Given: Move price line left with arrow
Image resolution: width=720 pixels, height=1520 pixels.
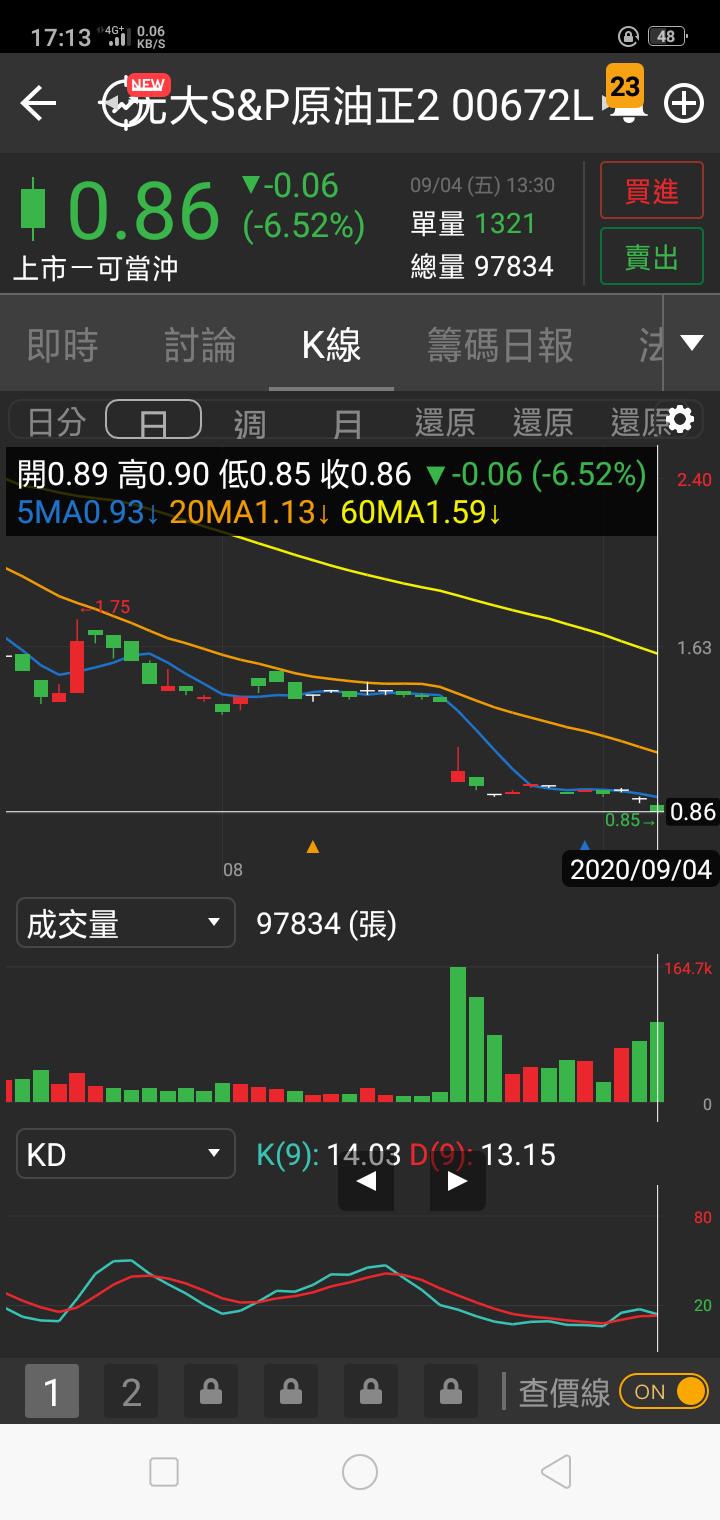Looking at the screenshot, I should pyautogui.click(x=366, y=1181).
